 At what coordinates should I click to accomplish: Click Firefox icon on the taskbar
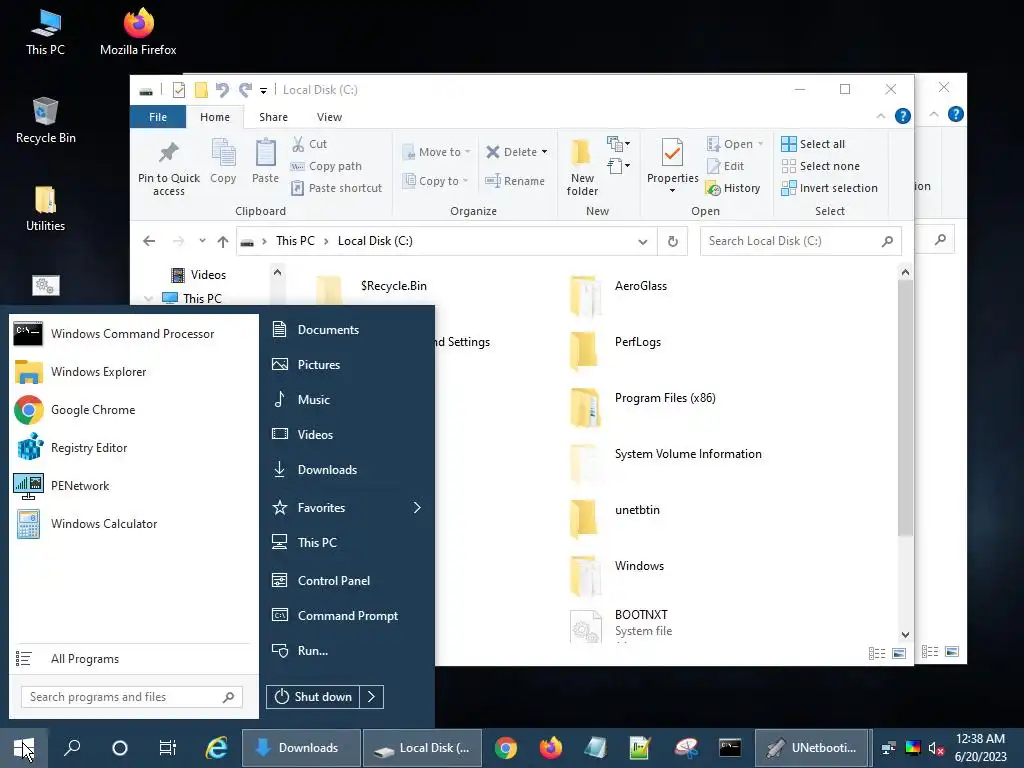click(x=551, y=748)
